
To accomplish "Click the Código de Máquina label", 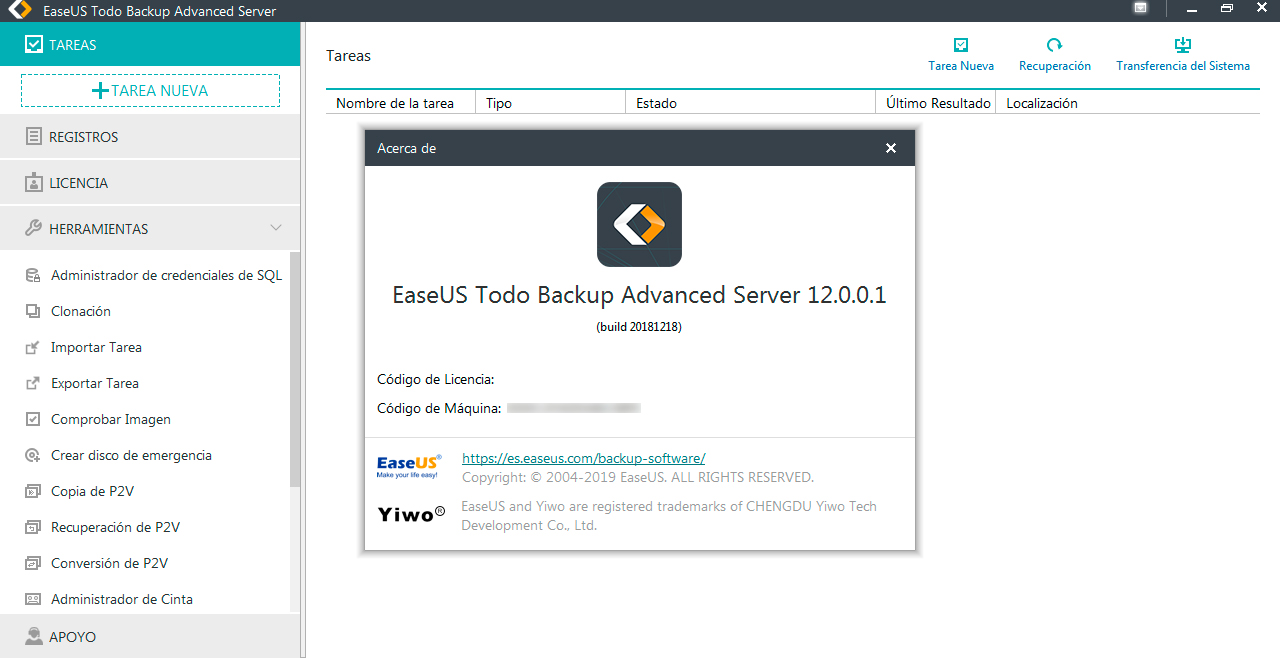I will pos(439,408).
